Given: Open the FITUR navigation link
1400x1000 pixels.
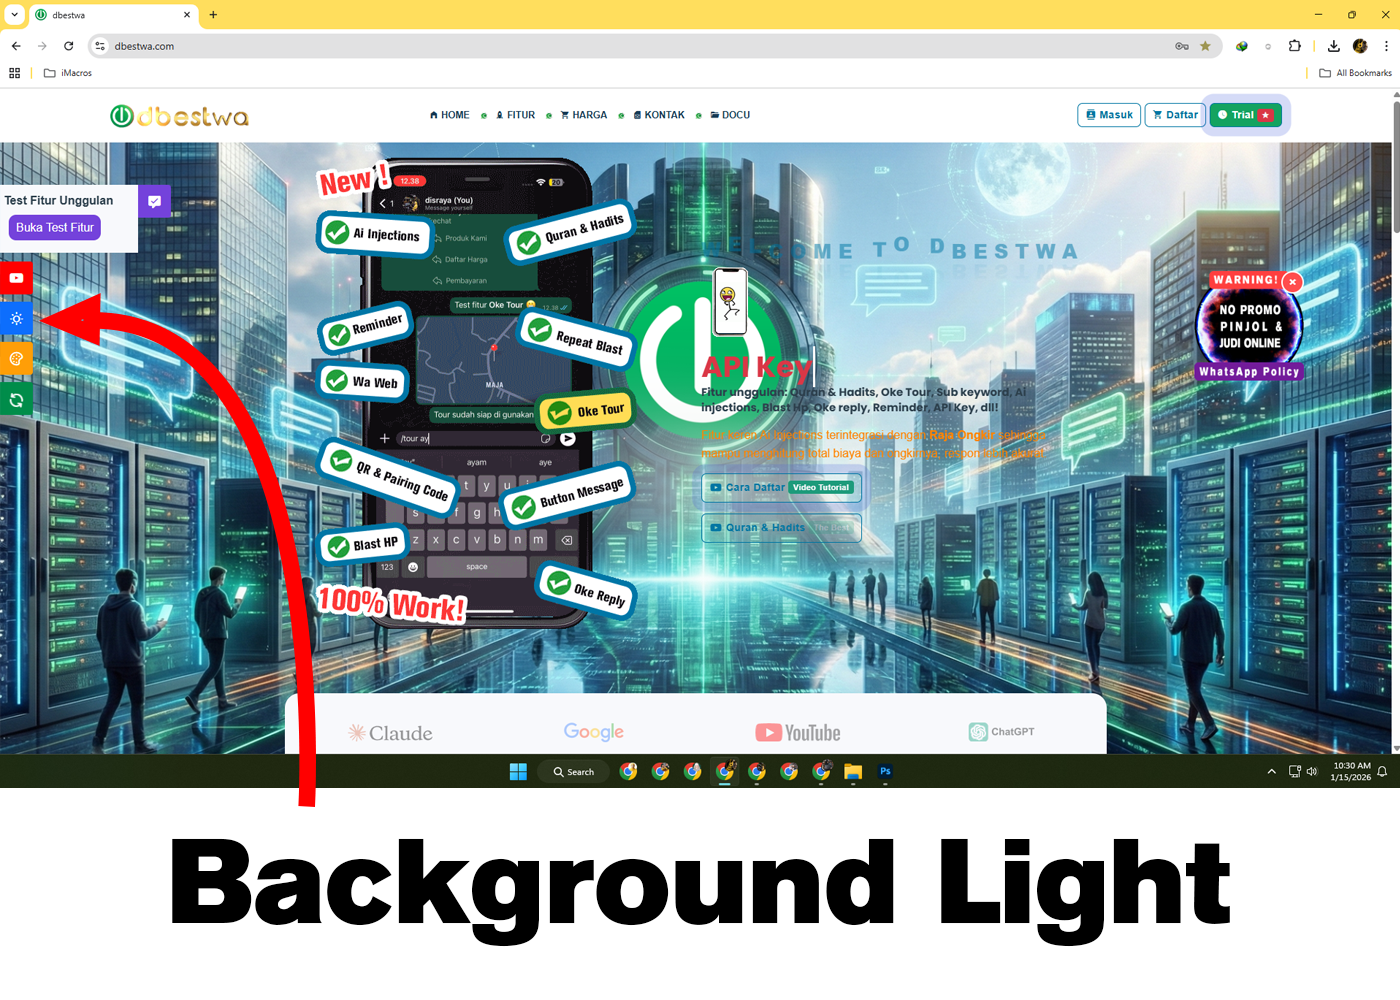Looking at the screenshot, I should tap(515, 115).
